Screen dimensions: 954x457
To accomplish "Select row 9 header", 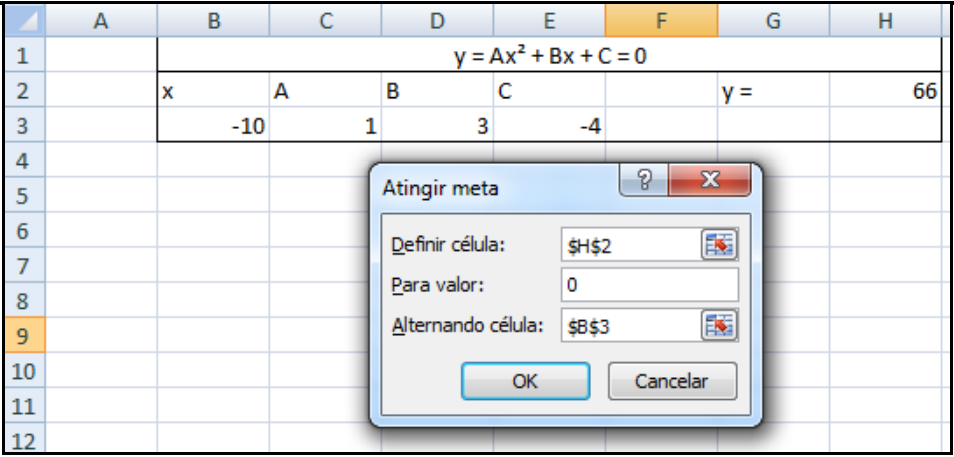I will [x=23, y=335].
